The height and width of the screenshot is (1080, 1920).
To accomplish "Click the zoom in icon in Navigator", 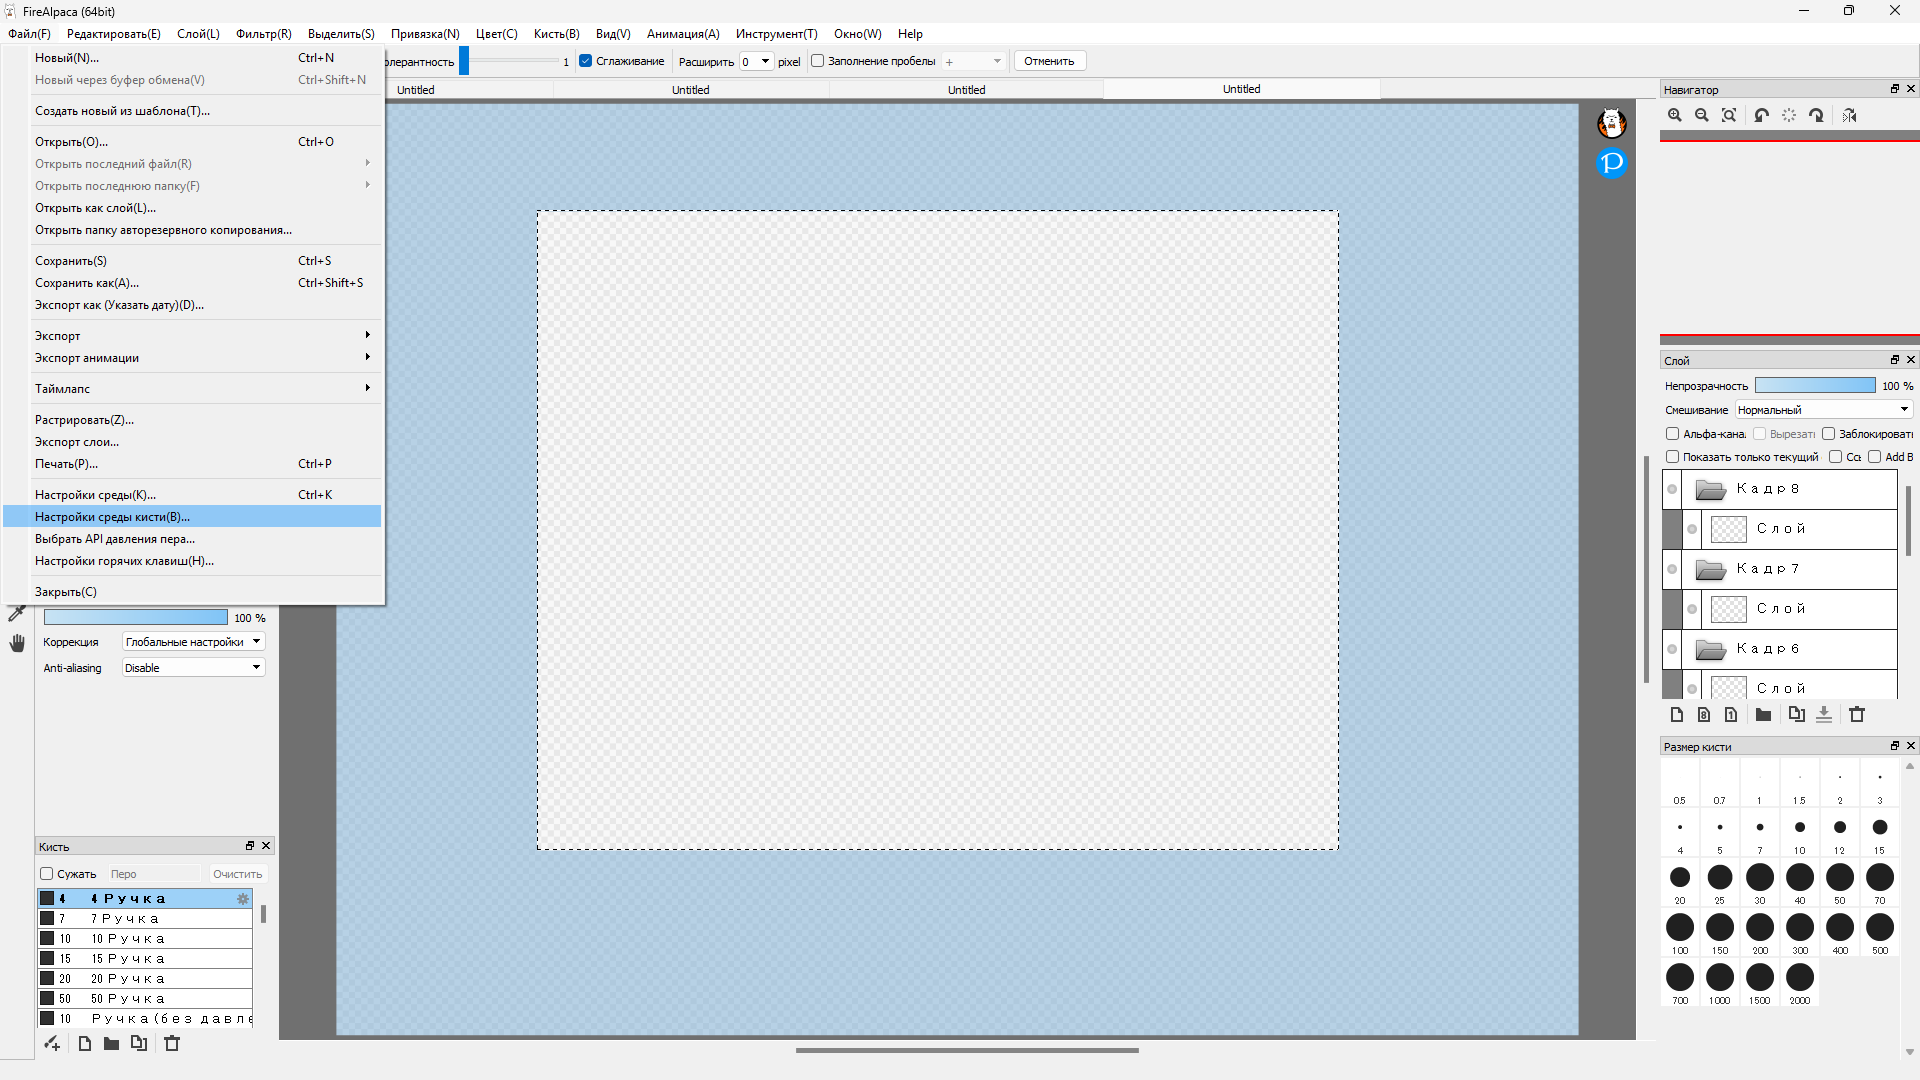I will (1675, 116).
